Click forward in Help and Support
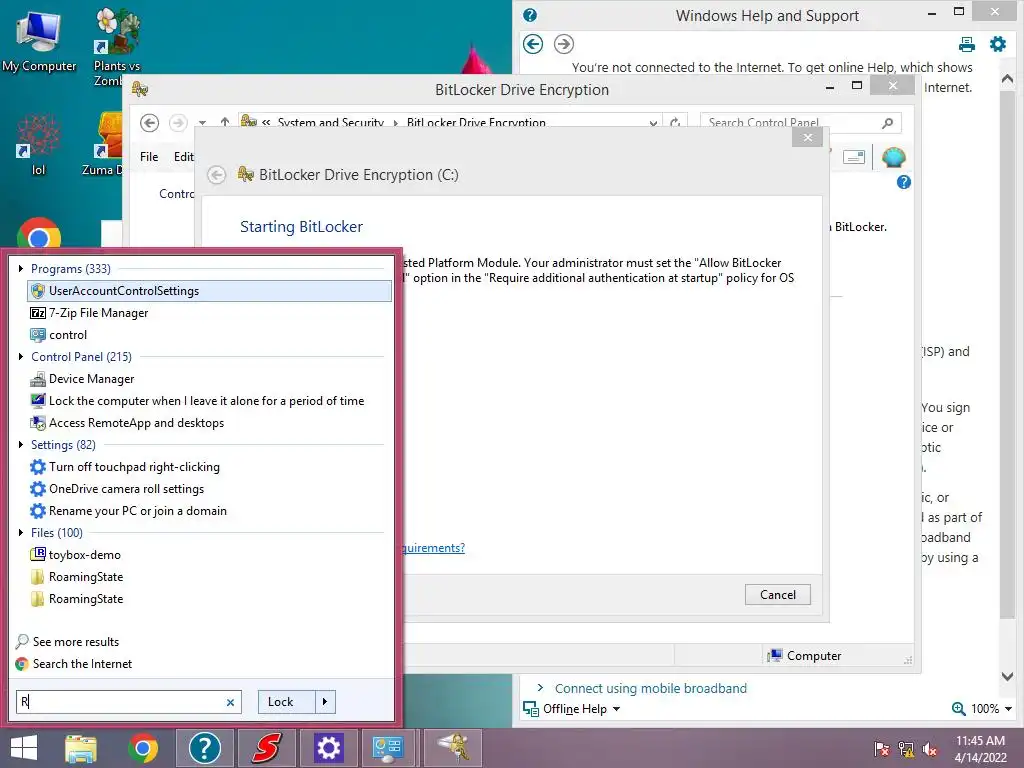Image resolution: width=1024 pixels, height=768 pixels. pyautogui.click(x=564, y=44)
